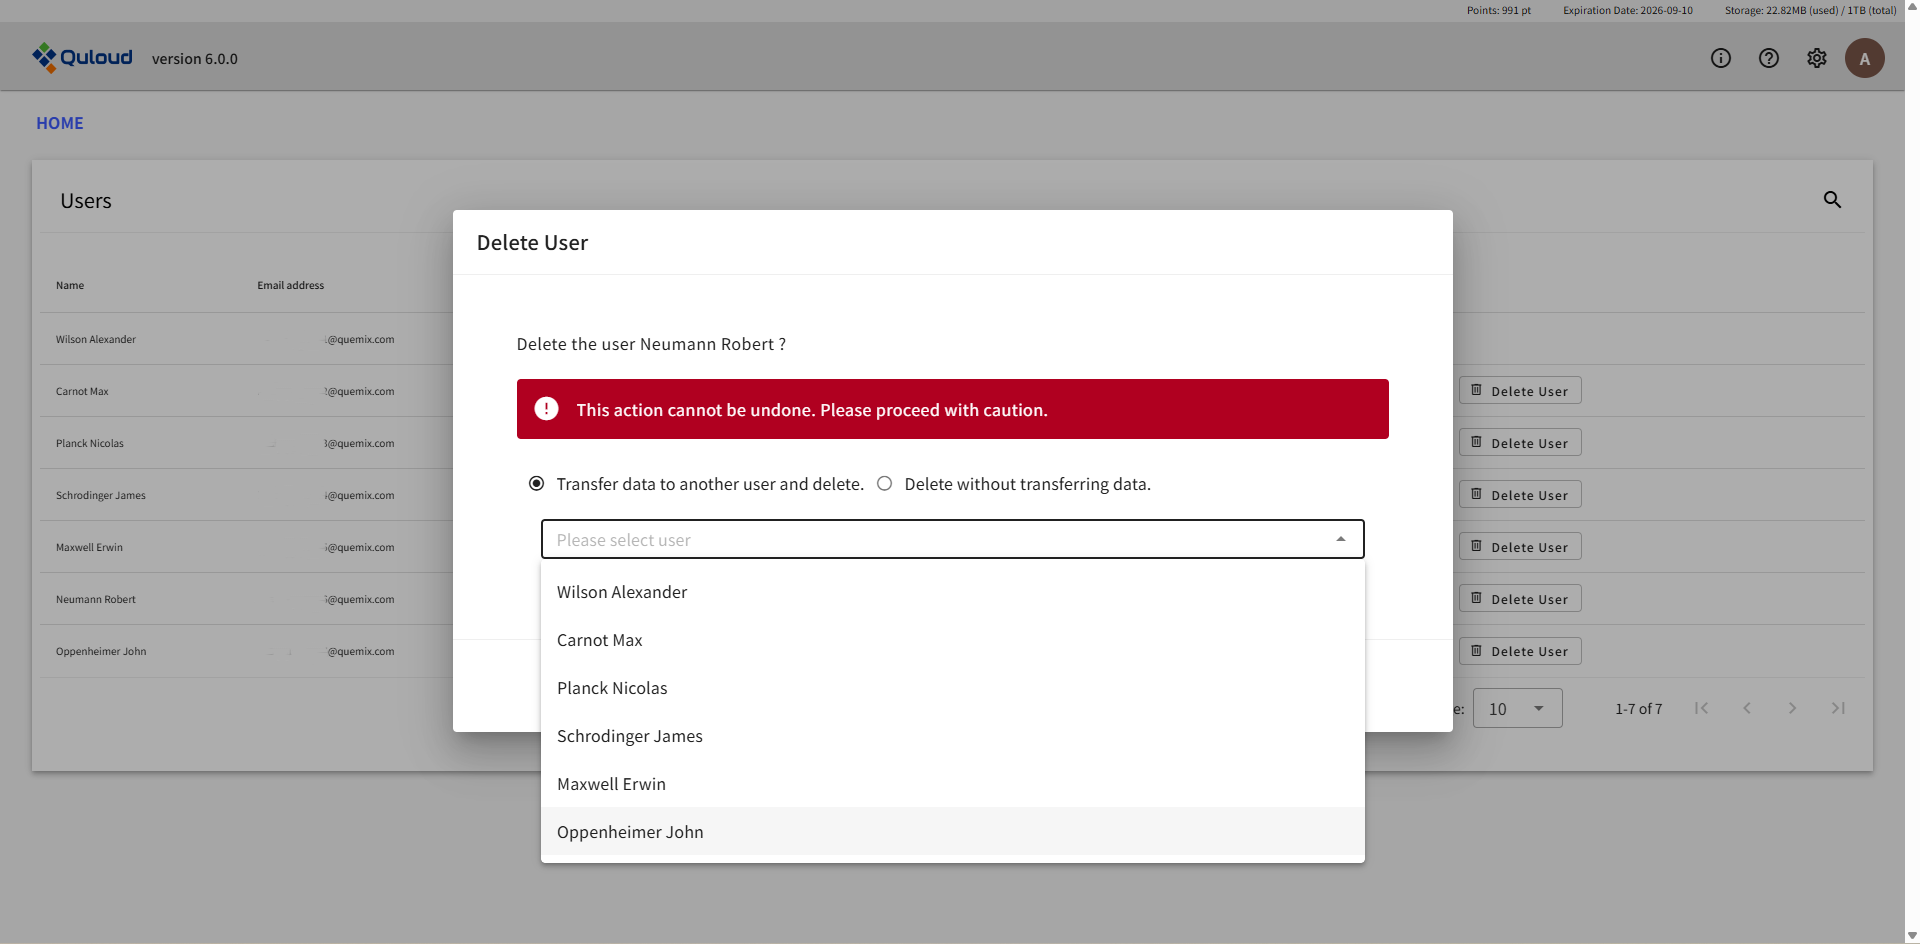Viewport: 1920px width, 944px height.
Task: Choose Oppenheimer John from user list
Action: [x=630, y=832]
